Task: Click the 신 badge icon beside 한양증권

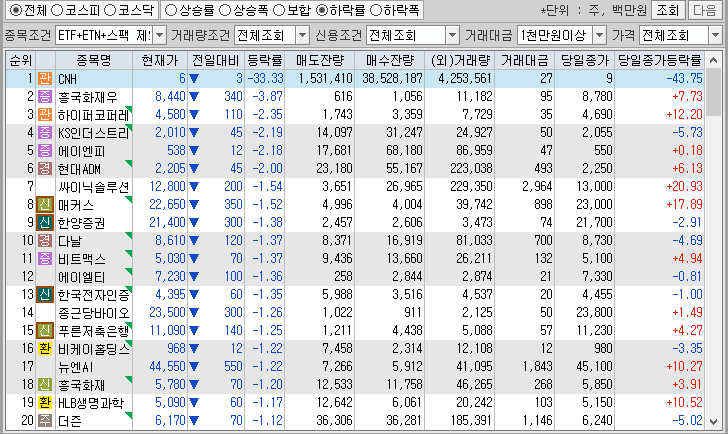Action: click(x=45, y=222)
